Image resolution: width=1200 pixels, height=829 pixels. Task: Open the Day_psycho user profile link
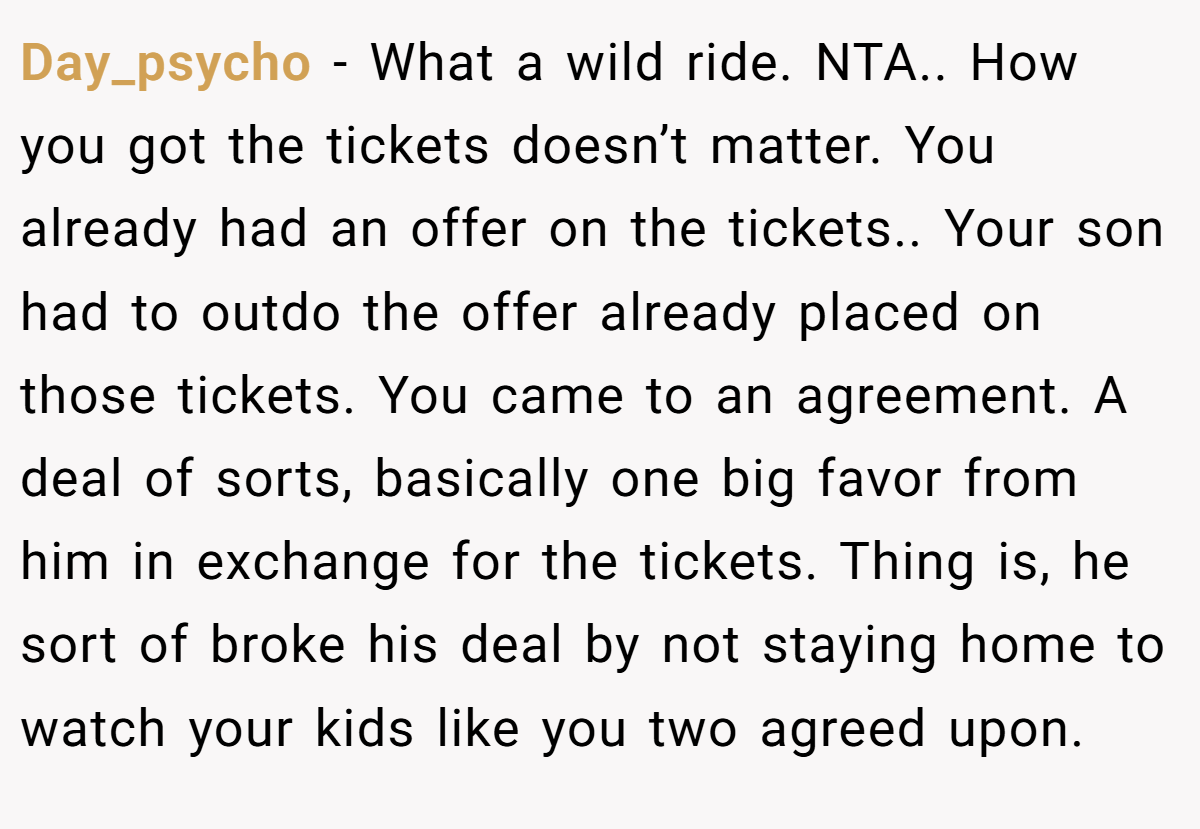coord(166,64)
